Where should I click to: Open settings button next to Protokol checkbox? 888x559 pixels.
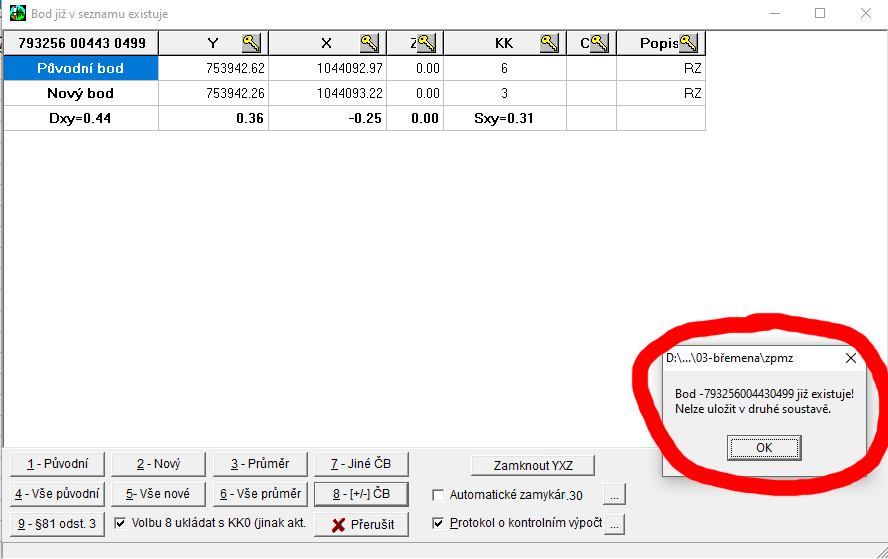tap(615, 523)
